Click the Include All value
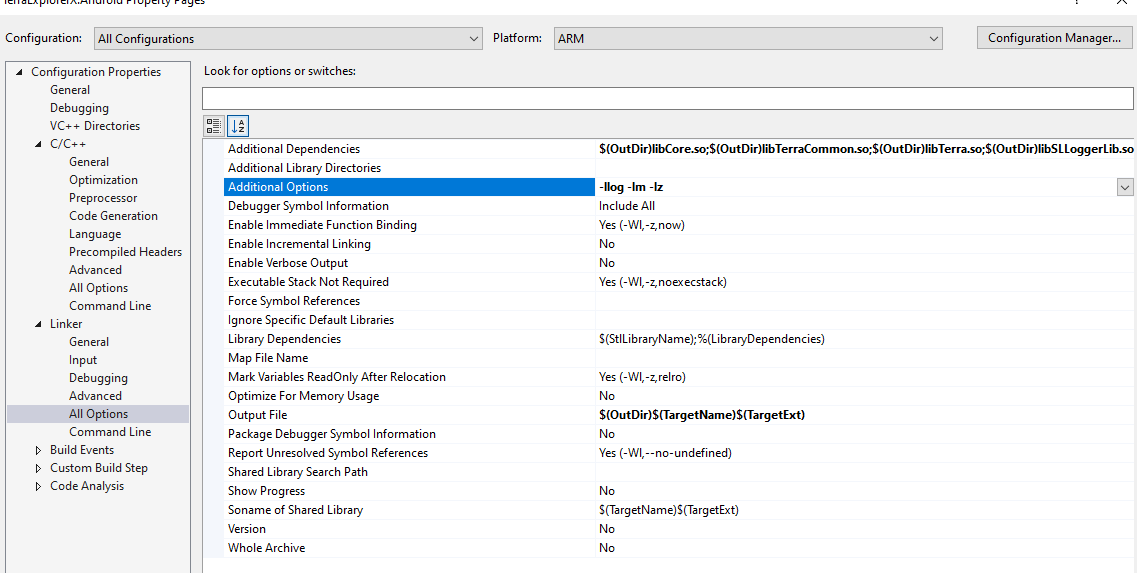This screenshot has height=573, width=1137. (x=627, y=206)
